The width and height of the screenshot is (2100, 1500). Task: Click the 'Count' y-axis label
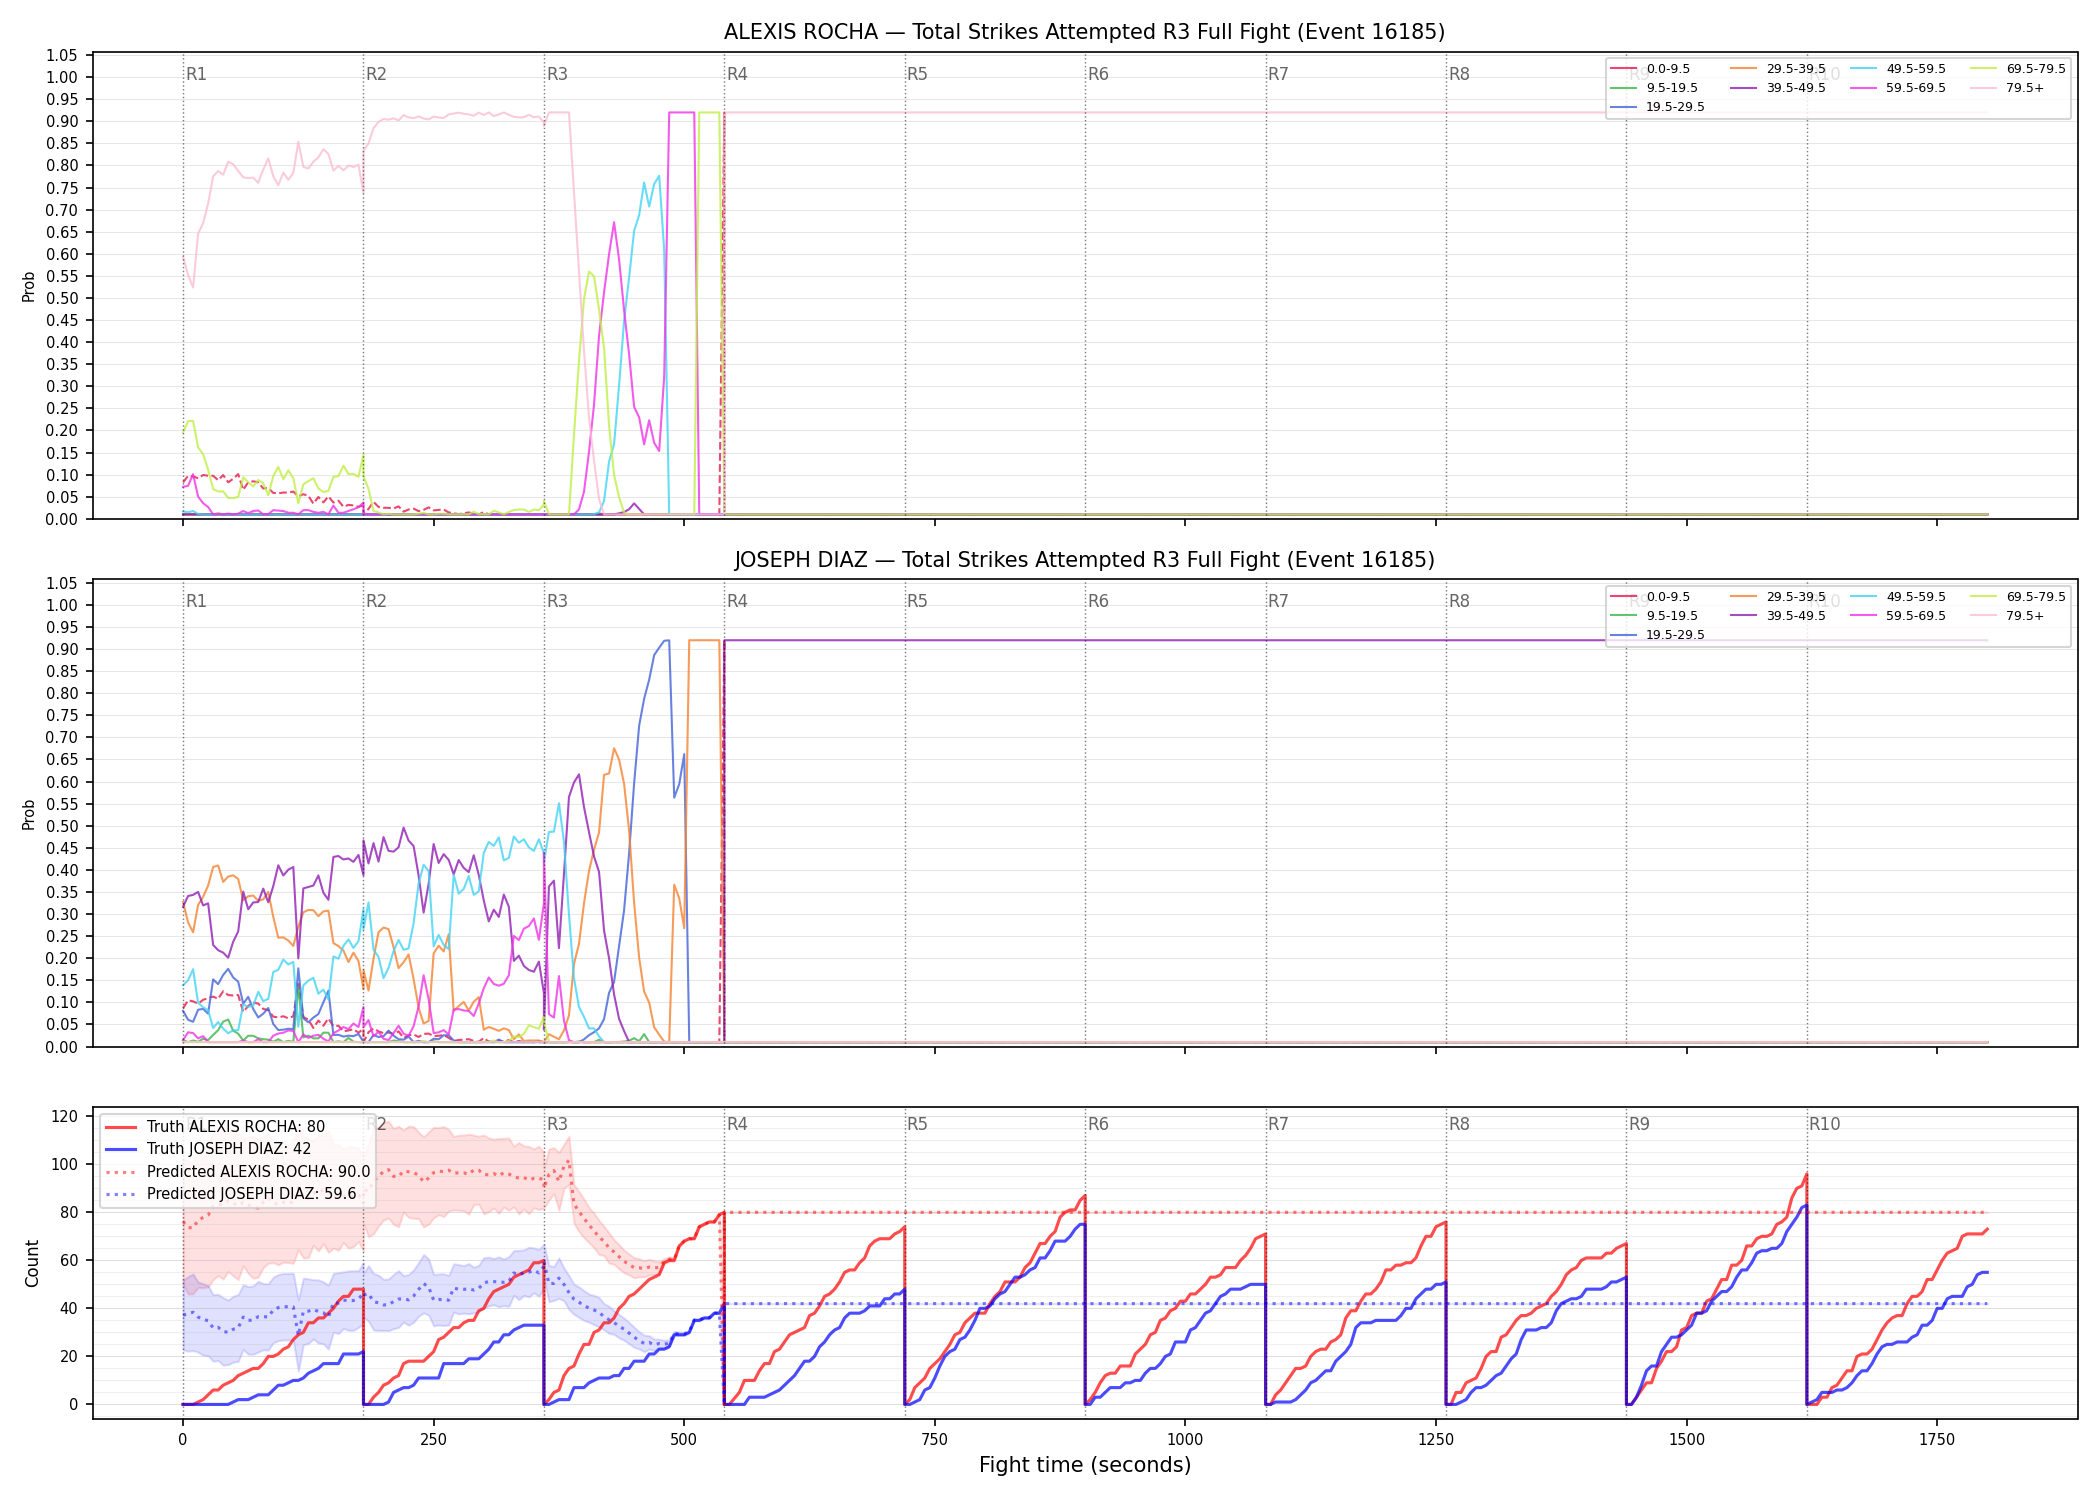click(x=32, y=1264)
